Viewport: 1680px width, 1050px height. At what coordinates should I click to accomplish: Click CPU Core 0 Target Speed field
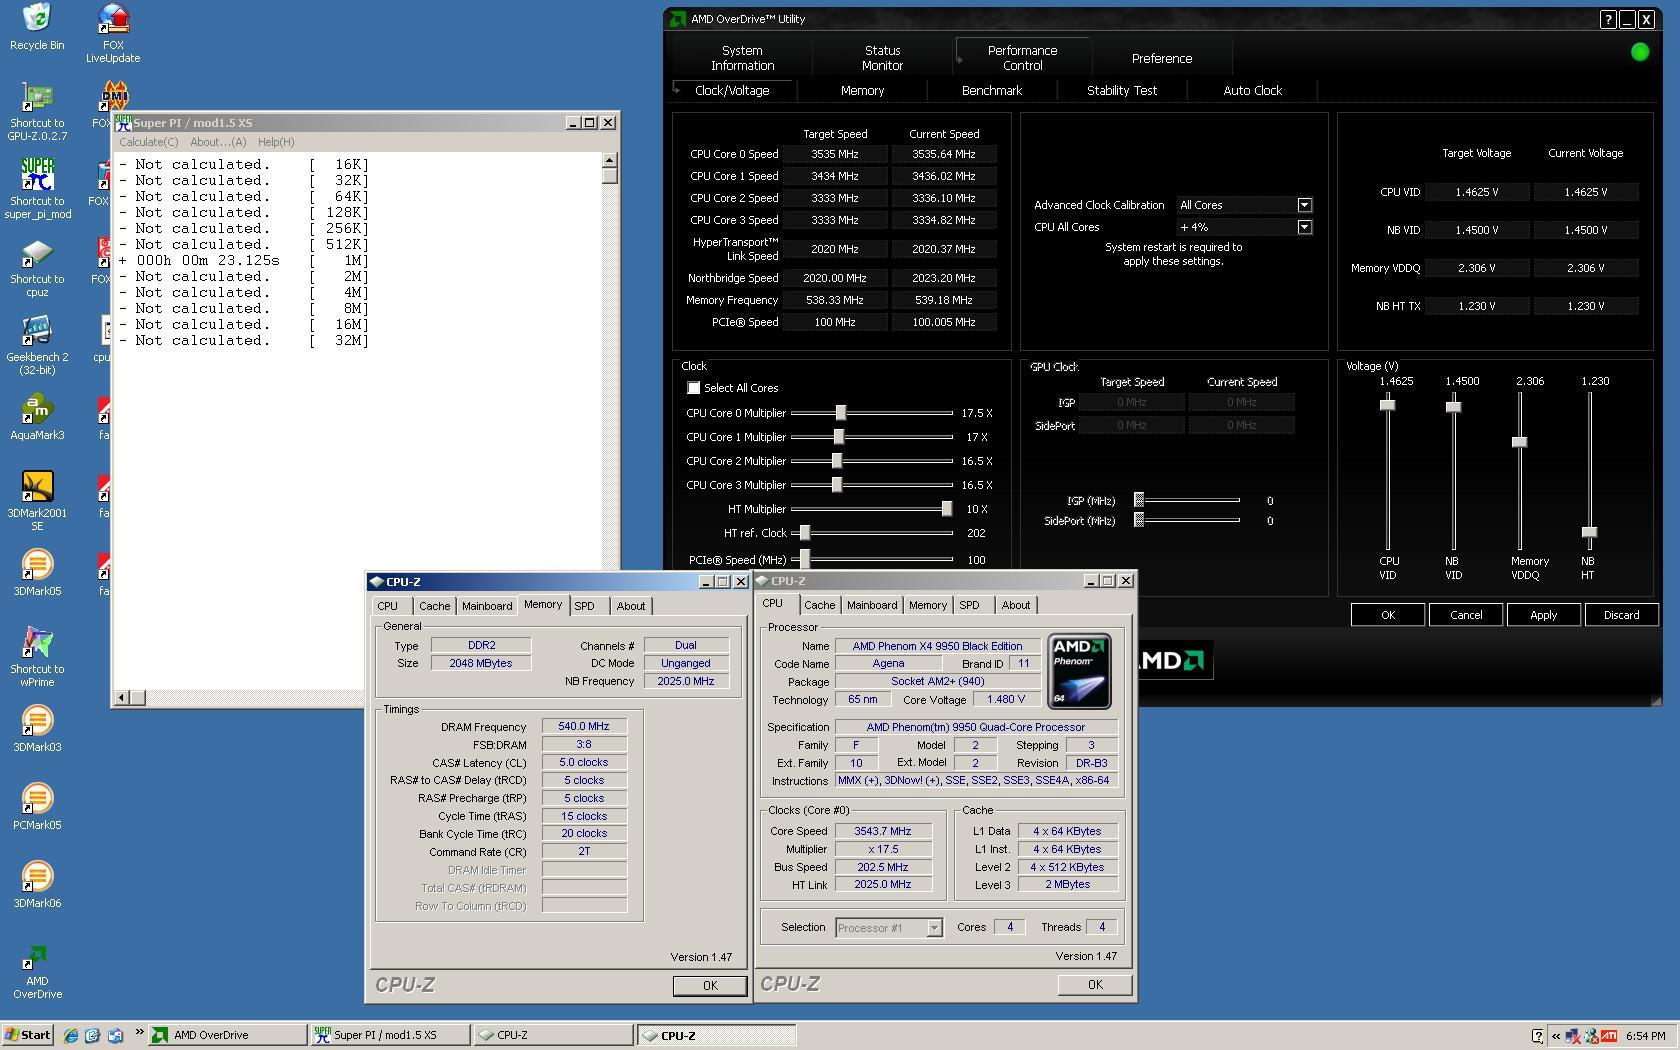tap(835, 154)
